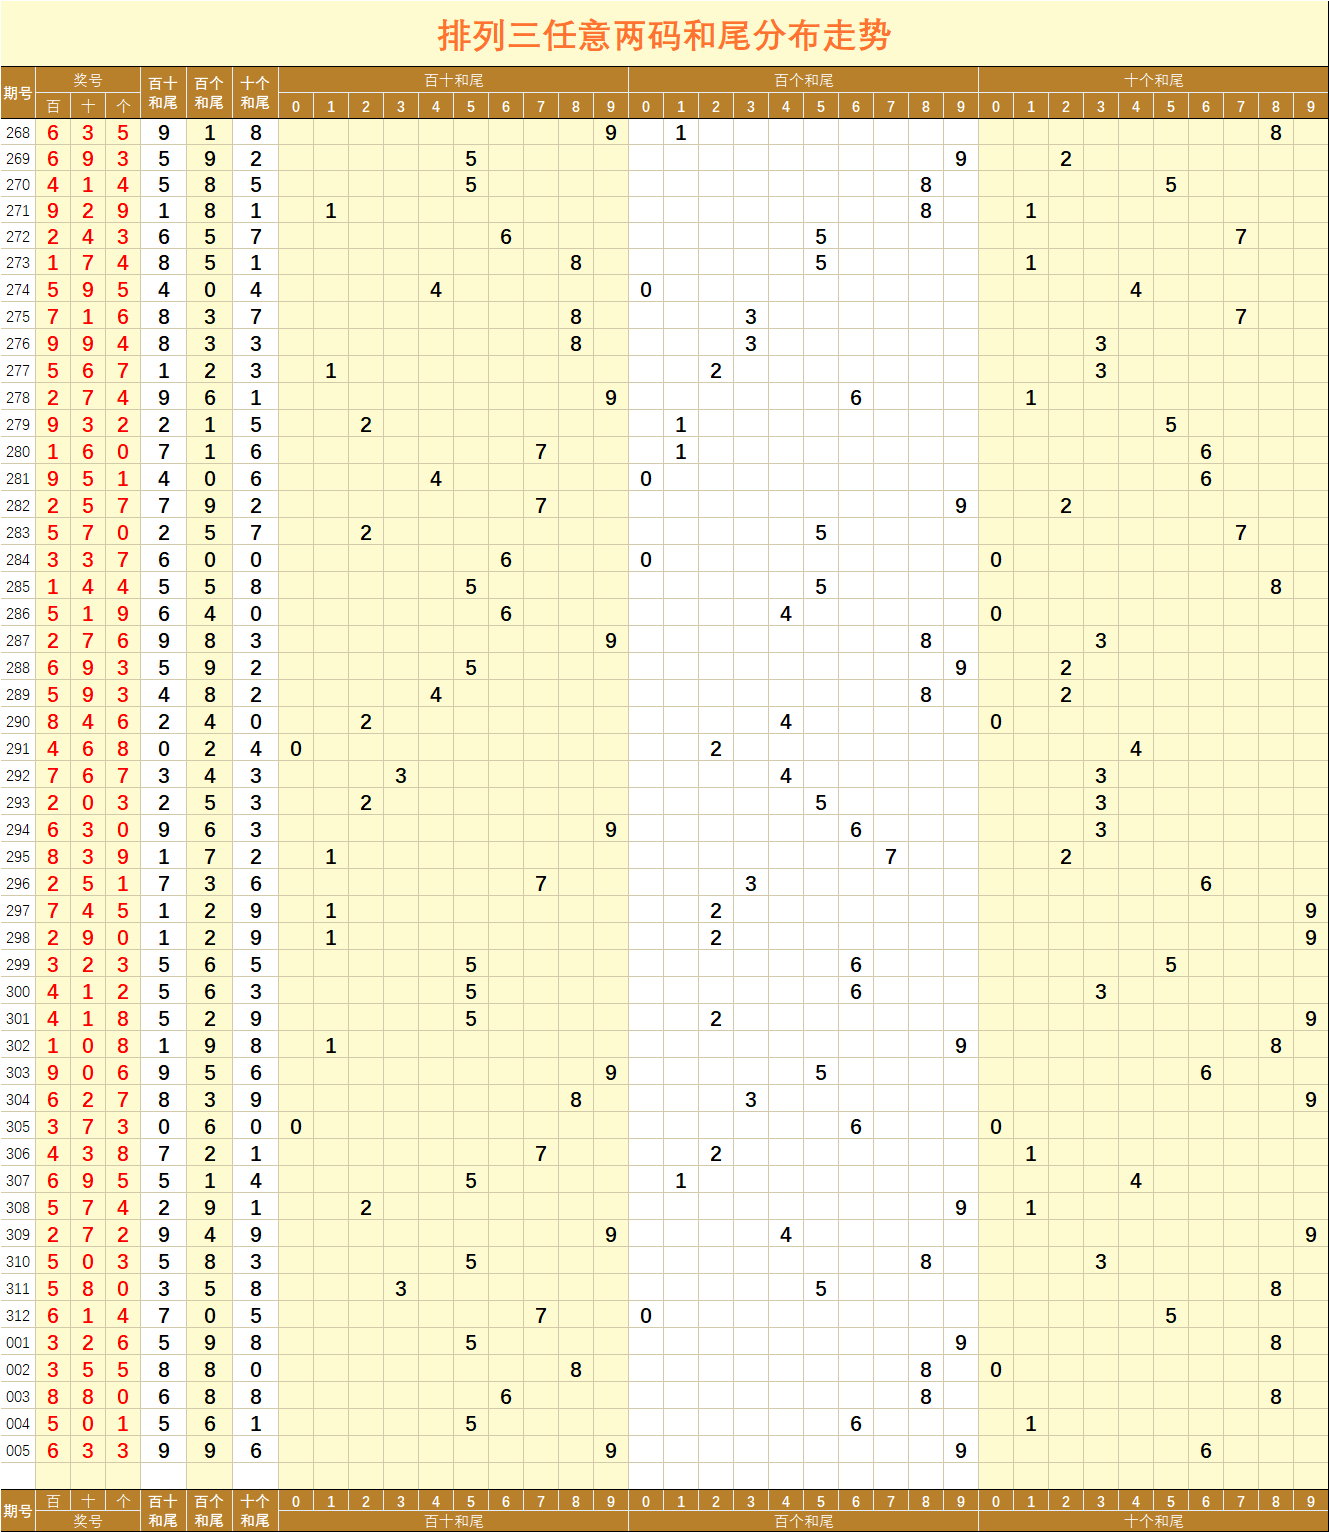Select the period number 003 row label

(18, 1397)
